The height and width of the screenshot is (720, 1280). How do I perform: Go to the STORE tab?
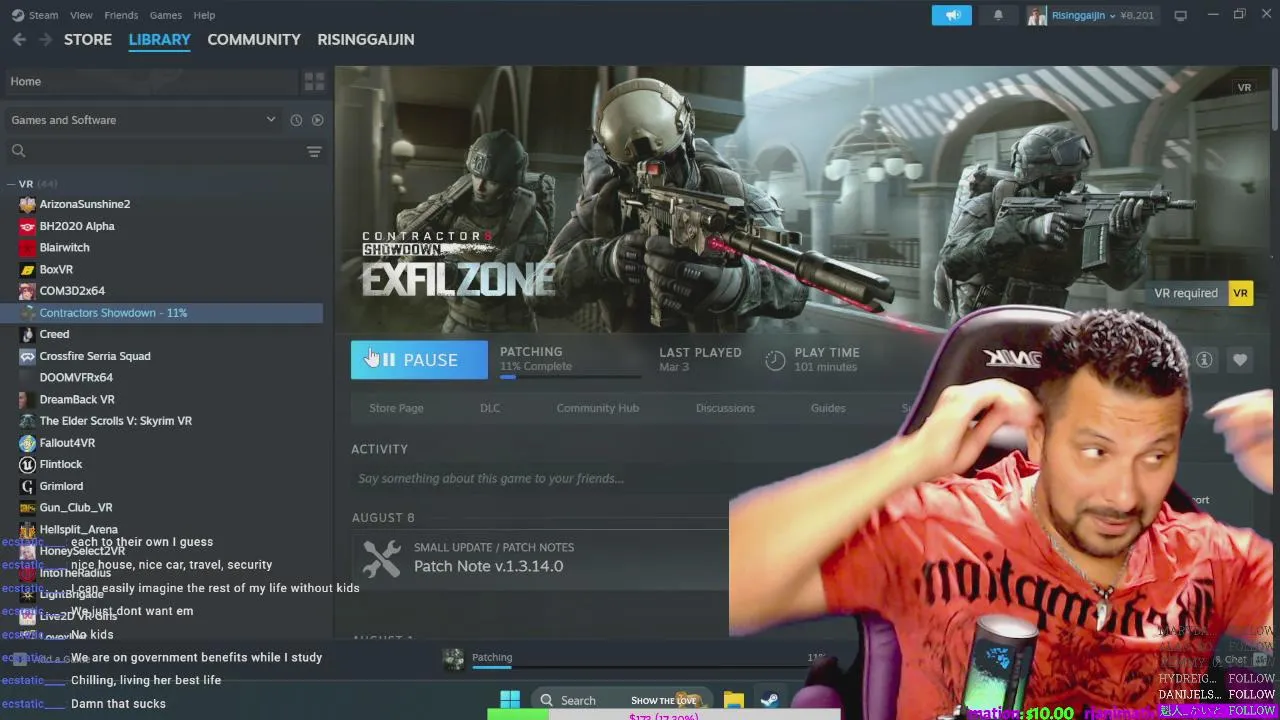[88, 40]
